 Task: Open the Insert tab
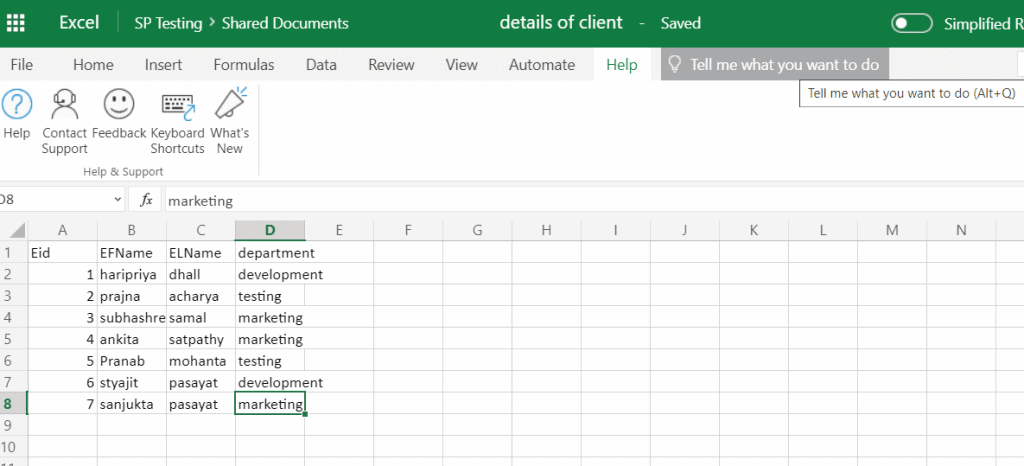coord(163,65)
